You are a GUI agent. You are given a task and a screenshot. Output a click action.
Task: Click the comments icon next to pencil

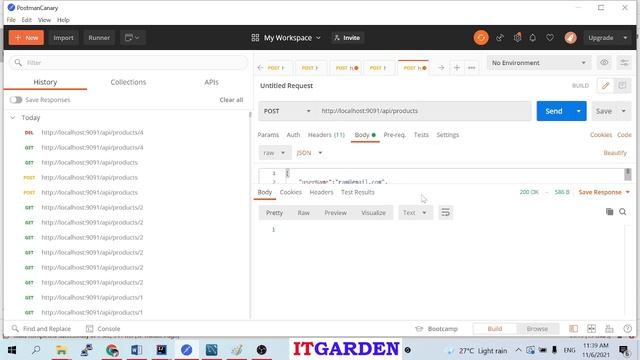(622, 85)
